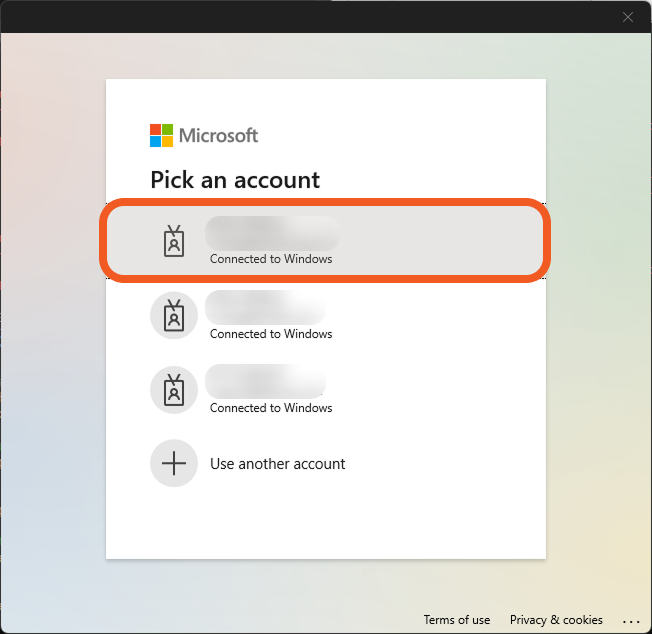Click the dark title bar of the dialog
The height and width of the screenshot is (634, 652).
point(300,17)
